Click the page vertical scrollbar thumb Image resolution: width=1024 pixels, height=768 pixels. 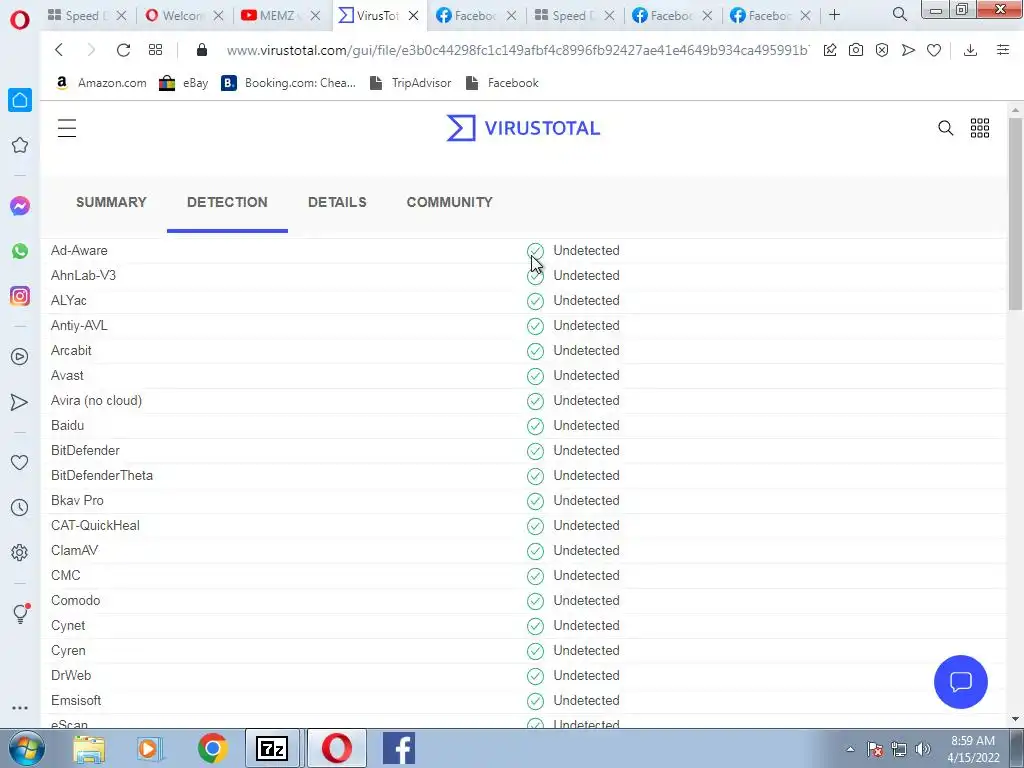click(1015, 214)
